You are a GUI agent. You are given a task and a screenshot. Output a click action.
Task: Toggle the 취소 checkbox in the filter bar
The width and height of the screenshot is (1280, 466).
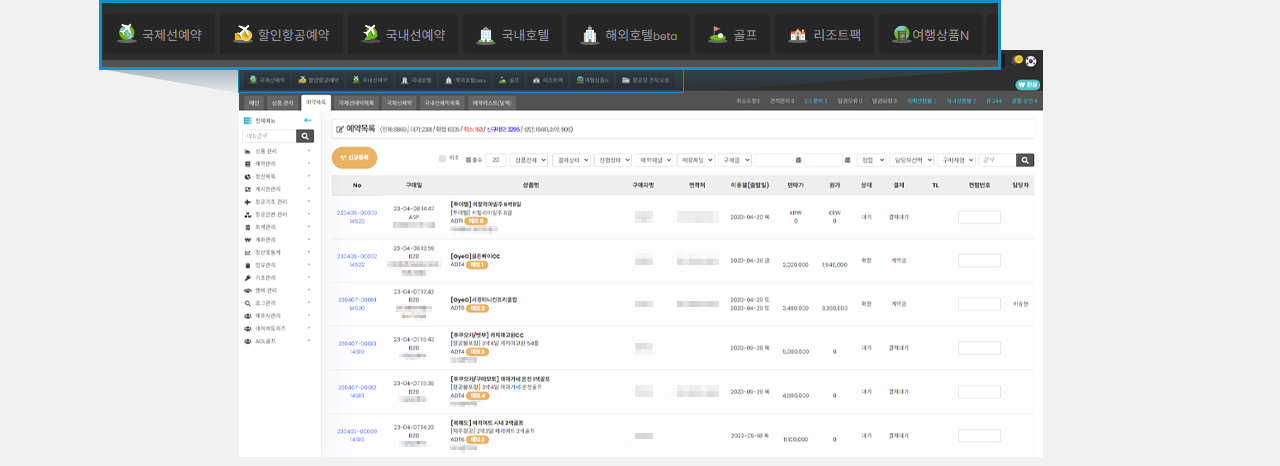(442, 159)
